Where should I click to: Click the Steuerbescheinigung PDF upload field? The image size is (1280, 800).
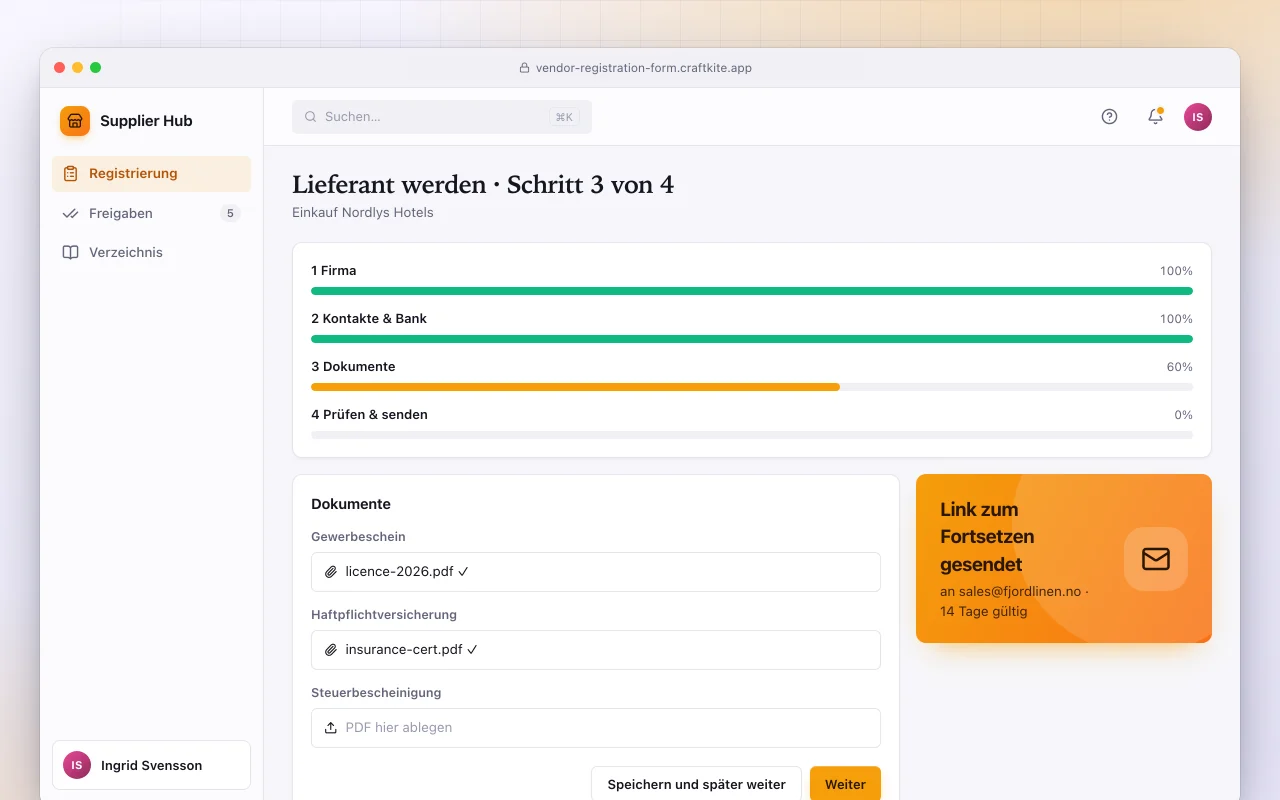596,728
